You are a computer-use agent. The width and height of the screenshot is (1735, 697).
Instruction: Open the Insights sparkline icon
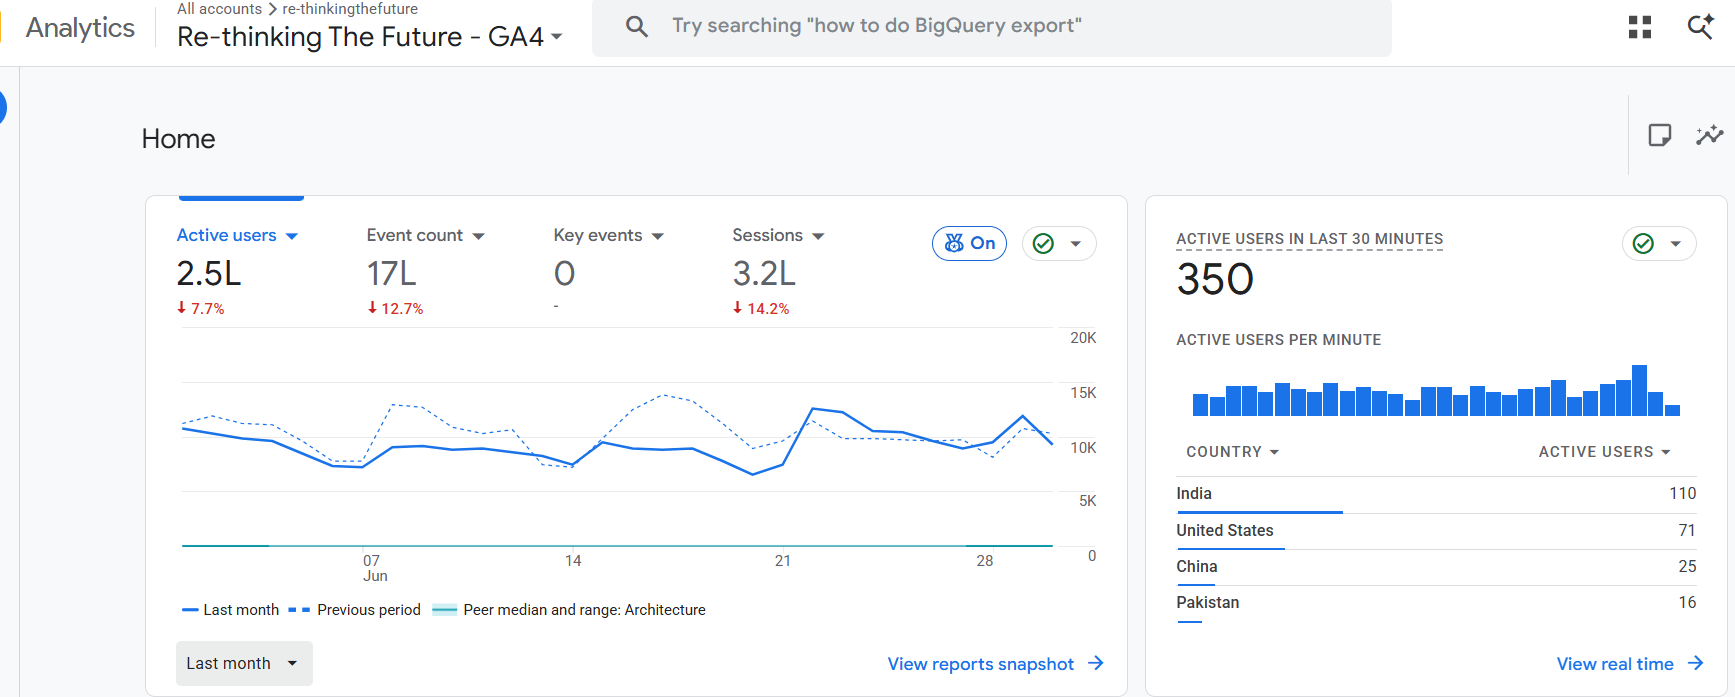[1710, 135]
